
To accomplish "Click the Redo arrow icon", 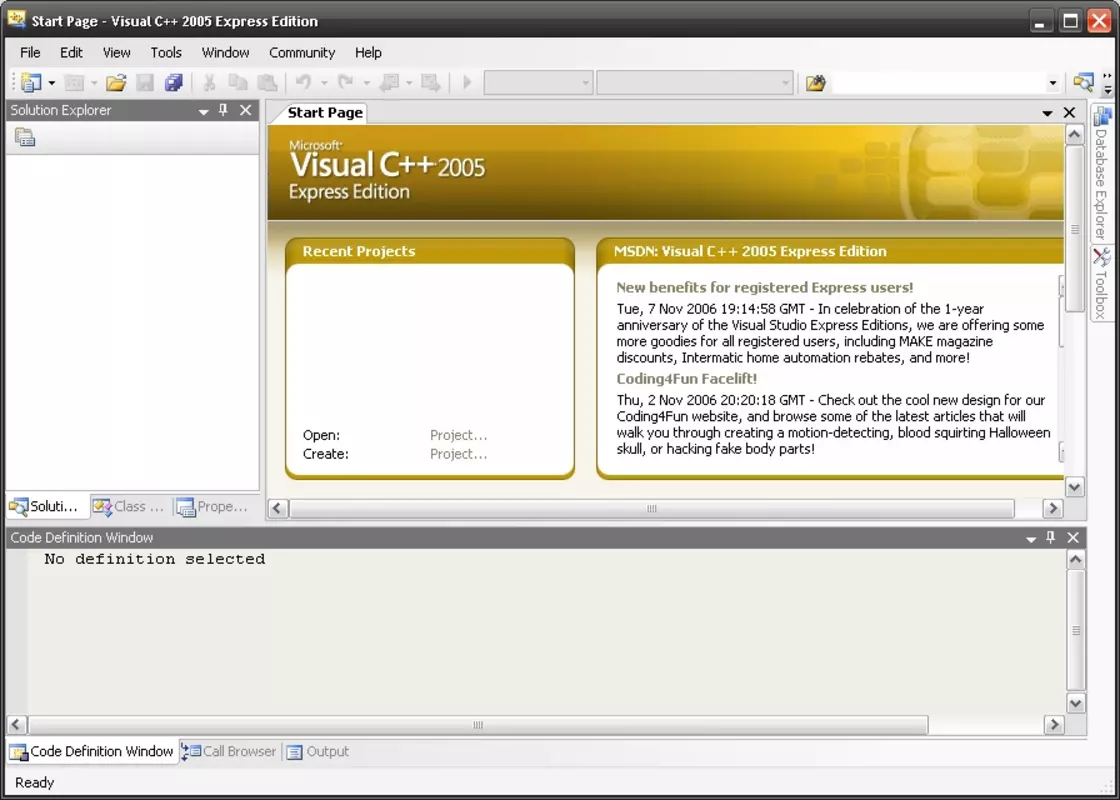I will (x=346, y=83).
